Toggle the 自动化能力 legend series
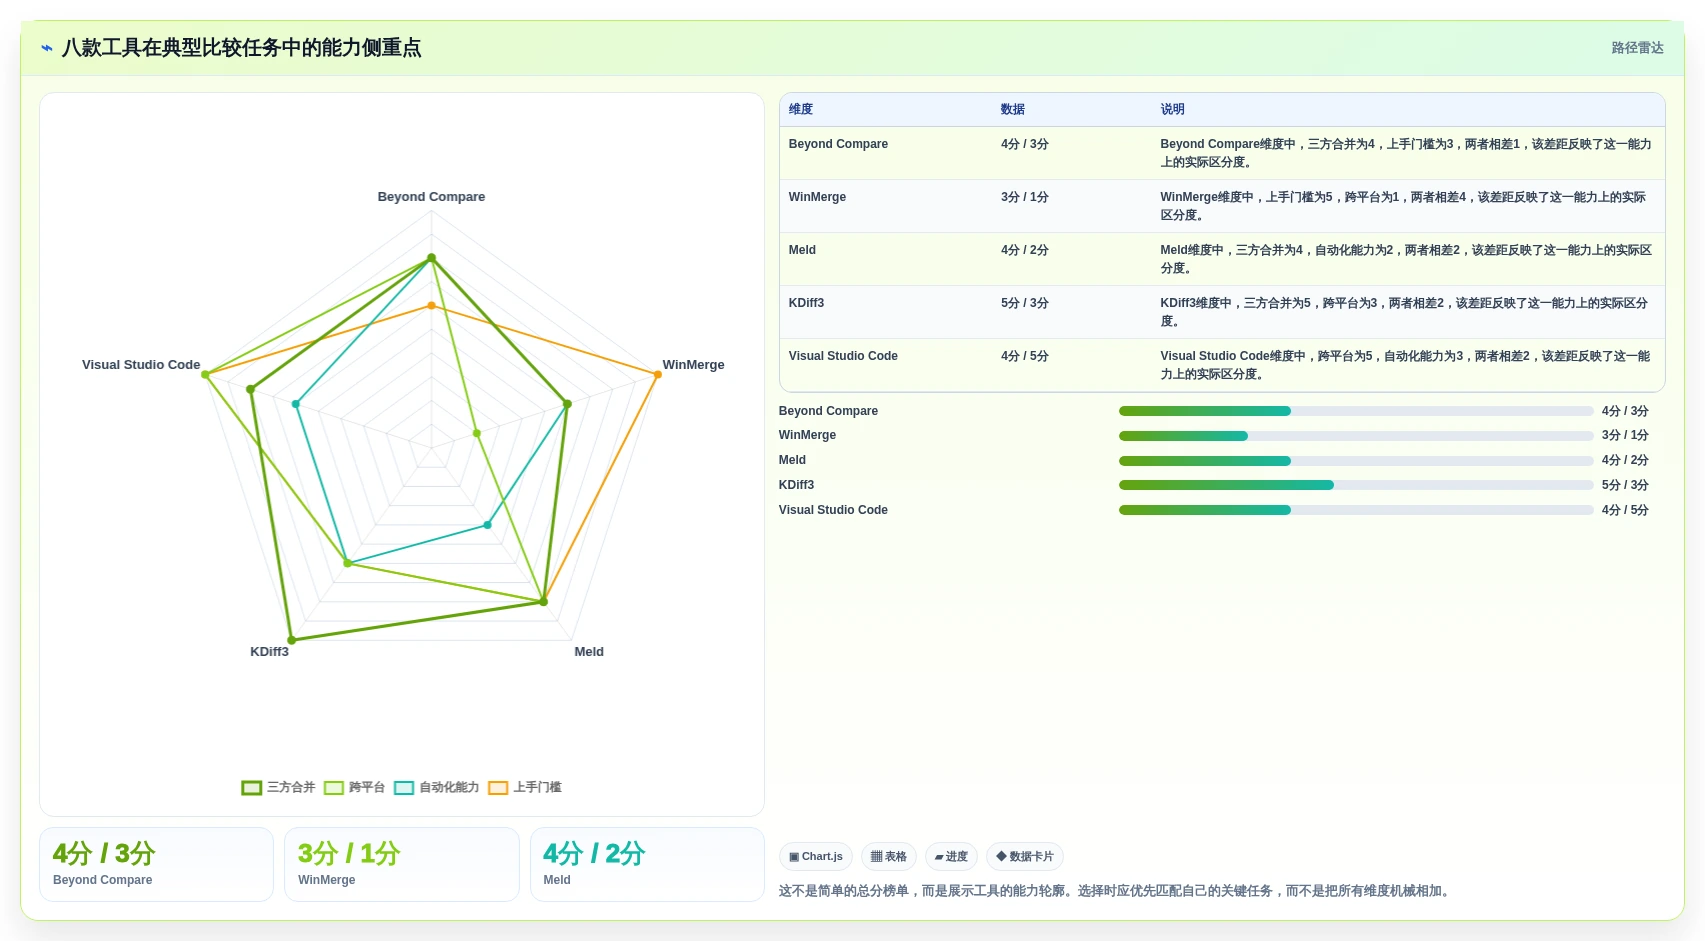The width and height of the screenshot is (1705, 941). coord(436,787)
